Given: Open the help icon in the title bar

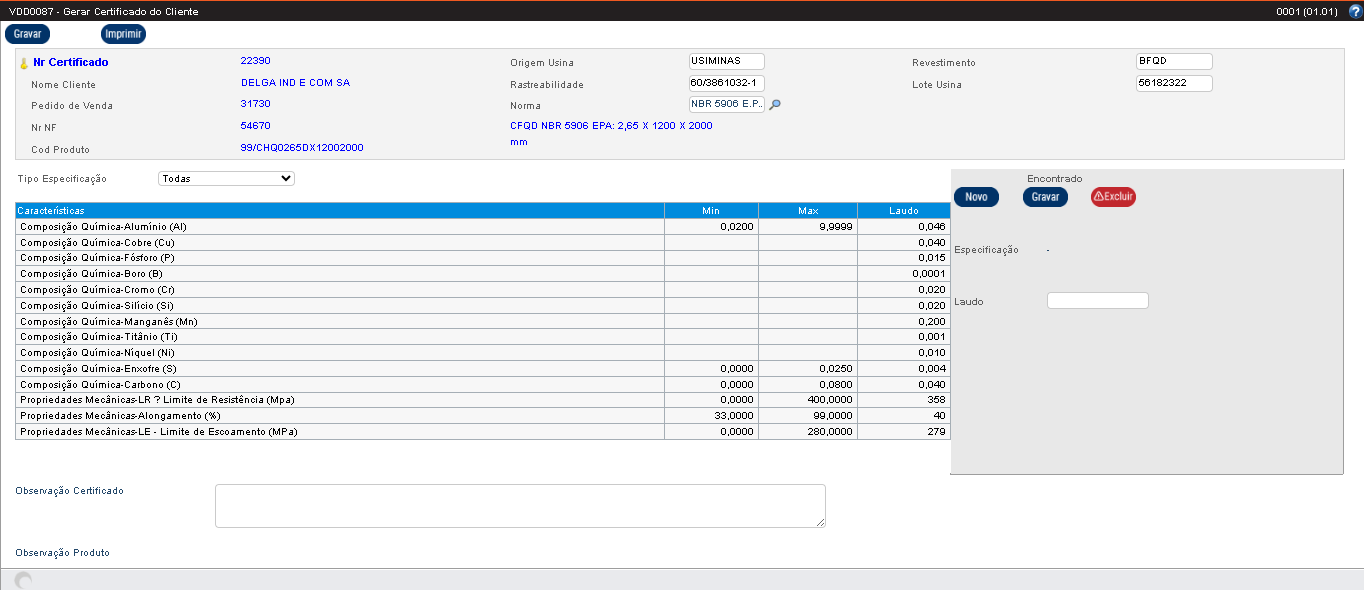Looking at the screenshot, I should pyautogui.click(x=1355, y=12).
